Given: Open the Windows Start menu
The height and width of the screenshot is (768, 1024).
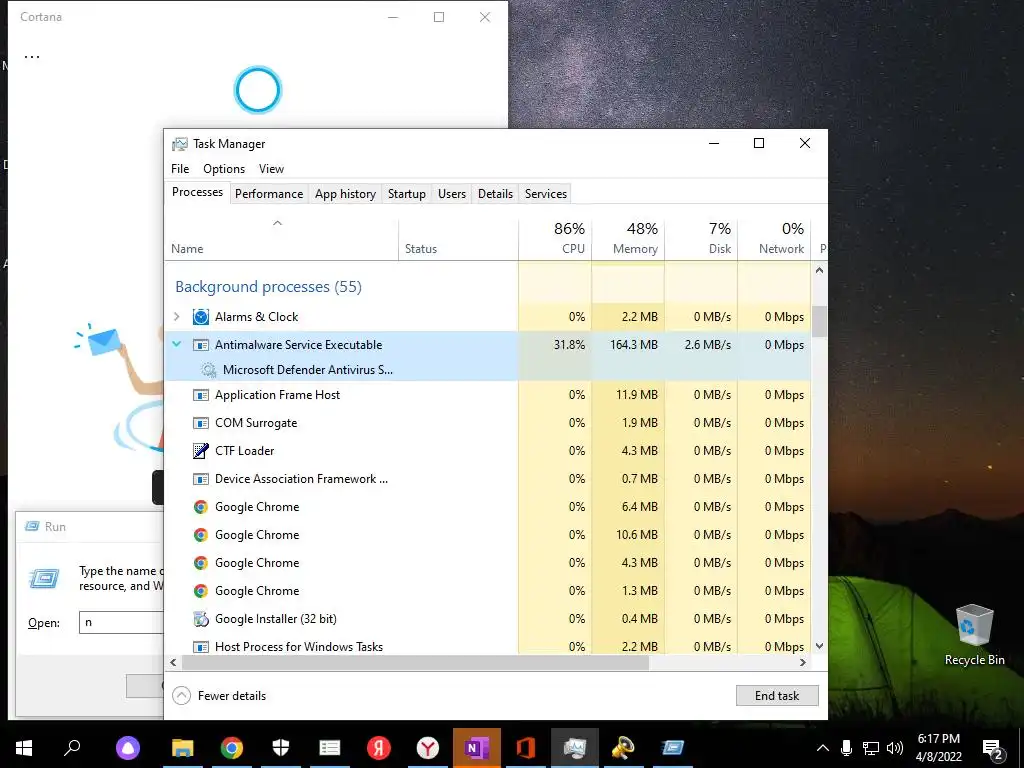Looking at the screenshot, I should pos(24,748).
